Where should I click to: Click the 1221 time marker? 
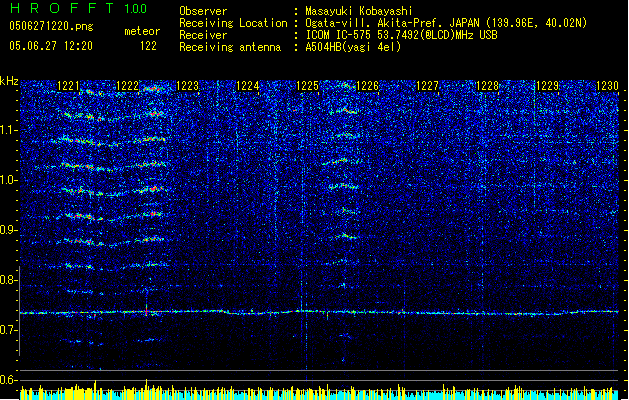pos(69,85)
